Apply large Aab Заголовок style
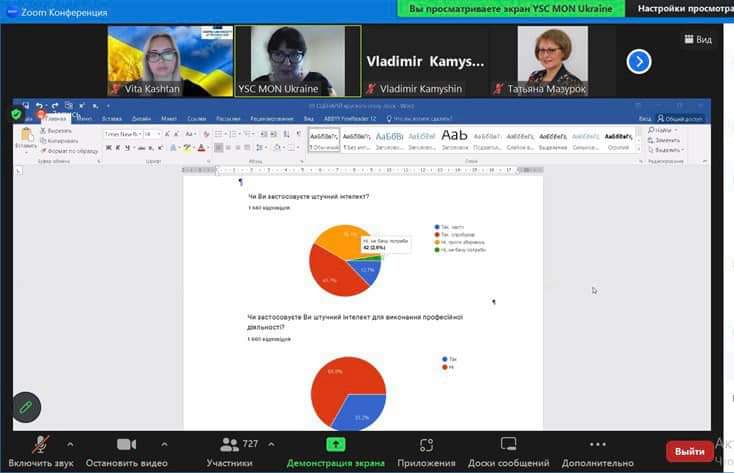Image resolution: width=734 pixels, height=473 pixels. (455, 140)
